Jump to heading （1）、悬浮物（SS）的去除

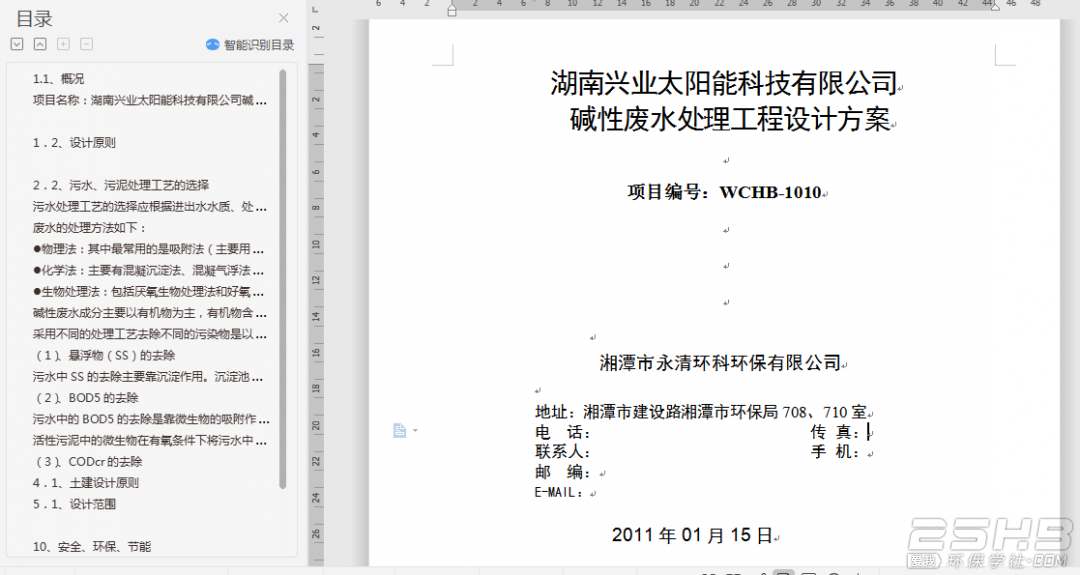(104, 356)
